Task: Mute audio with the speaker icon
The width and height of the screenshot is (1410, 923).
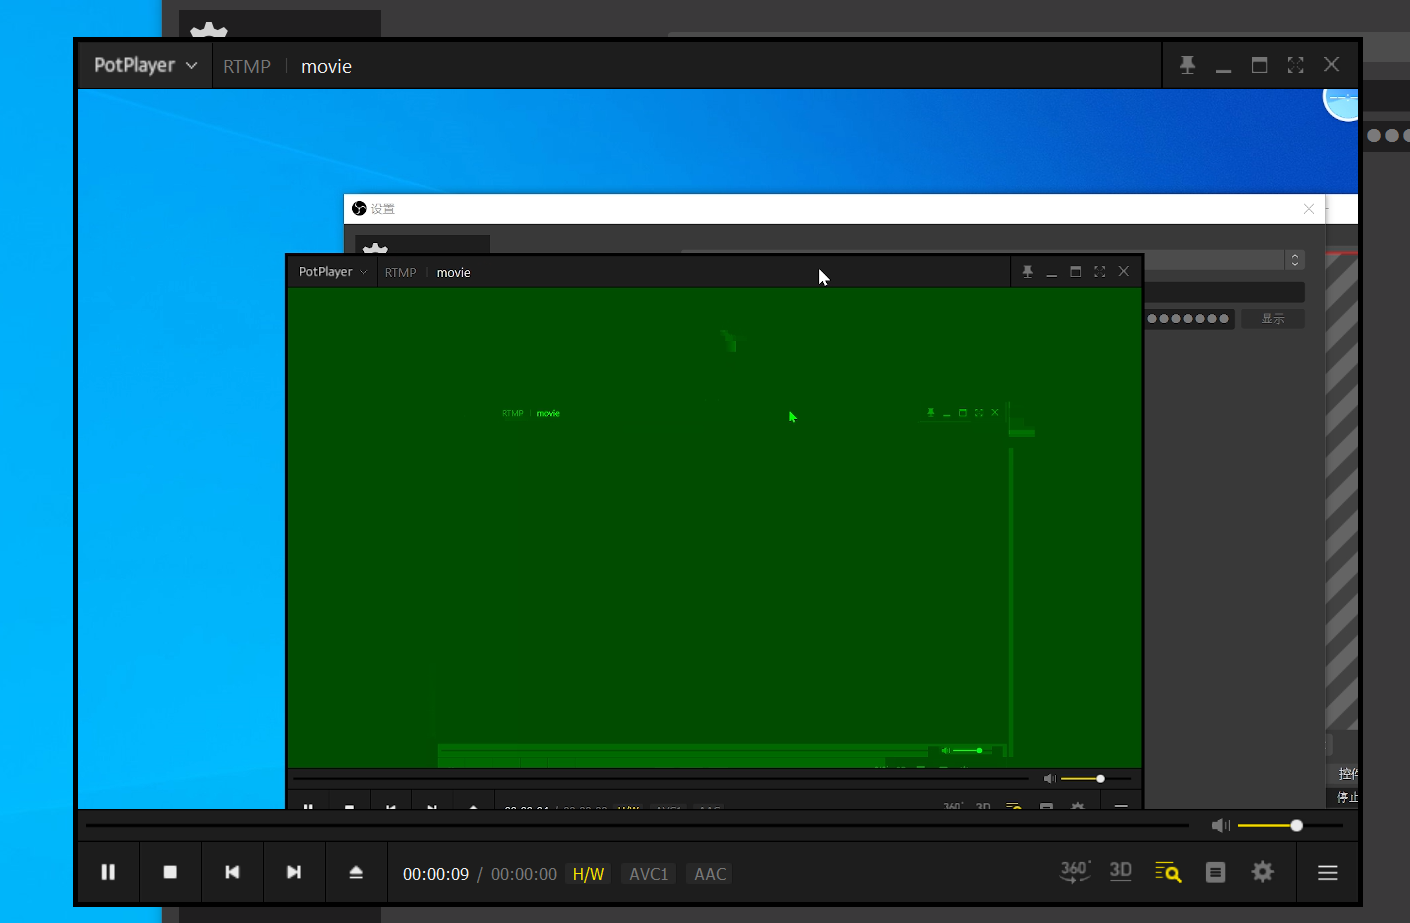Action: tap(1221, 825)
